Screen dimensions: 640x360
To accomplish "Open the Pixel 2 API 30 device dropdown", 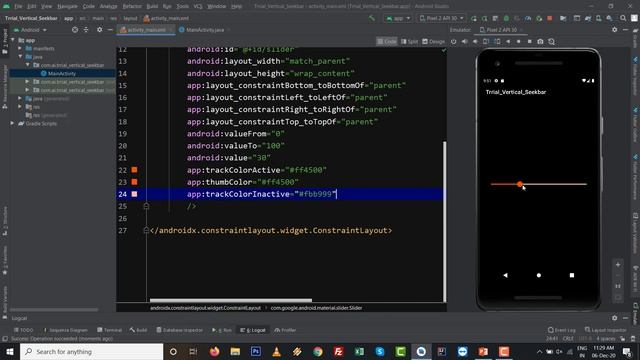I will 442,18.
